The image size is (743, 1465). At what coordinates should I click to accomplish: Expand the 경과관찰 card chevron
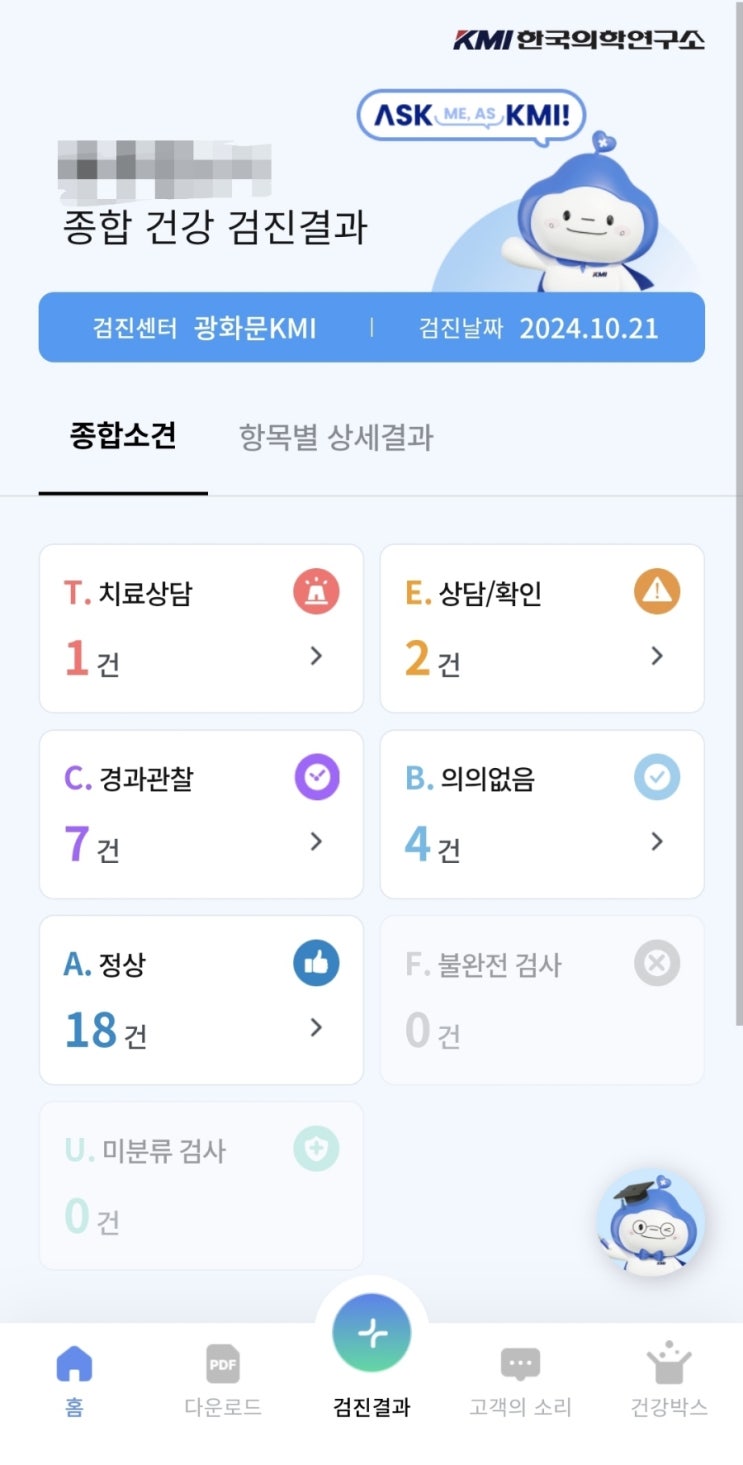coord(316,842)
